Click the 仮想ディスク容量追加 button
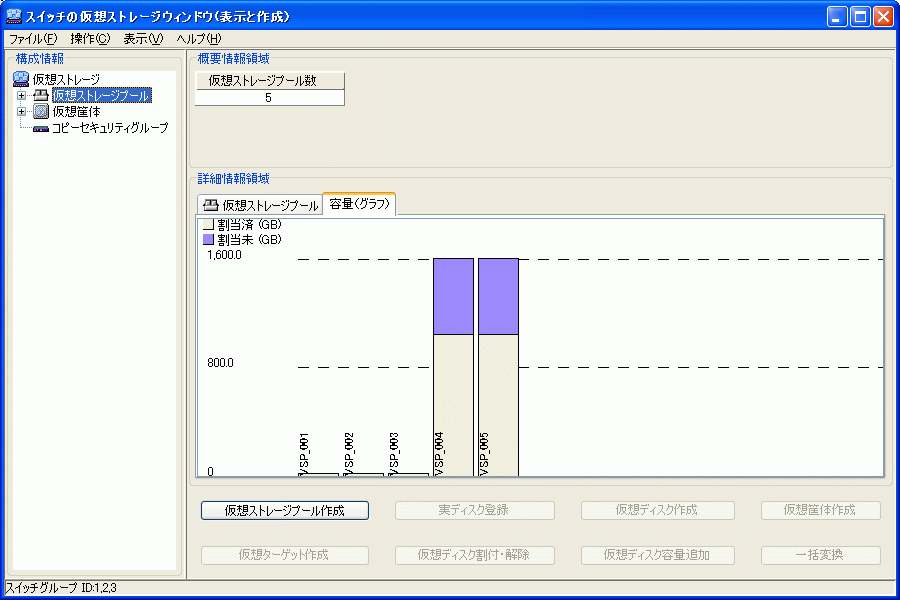 [x=657, y=555]
